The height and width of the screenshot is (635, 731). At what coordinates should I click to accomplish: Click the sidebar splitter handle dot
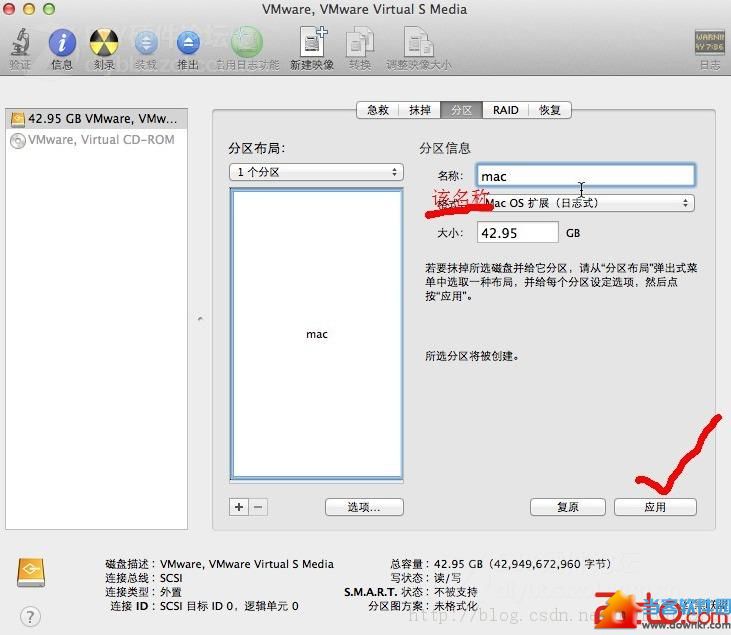pos(200,319)
